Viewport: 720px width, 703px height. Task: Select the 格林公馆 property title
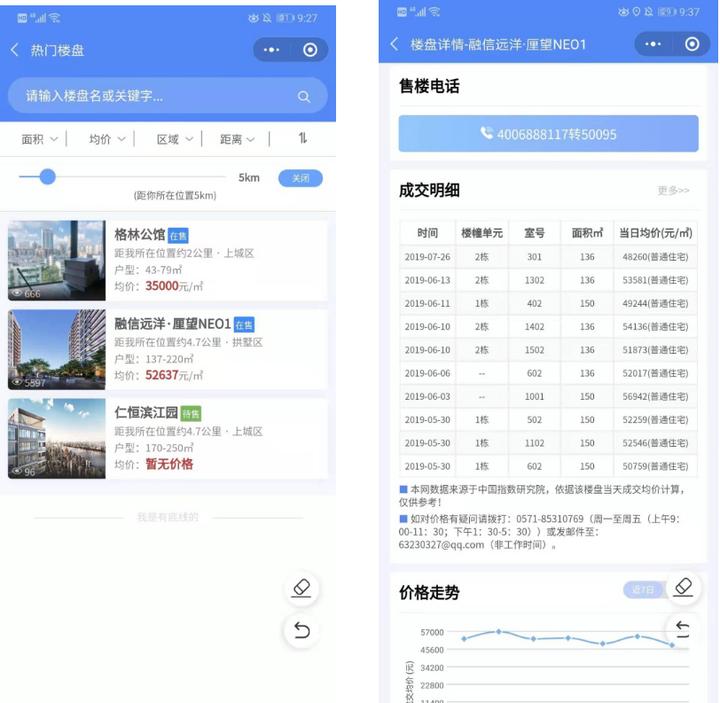tap(140, 235)
